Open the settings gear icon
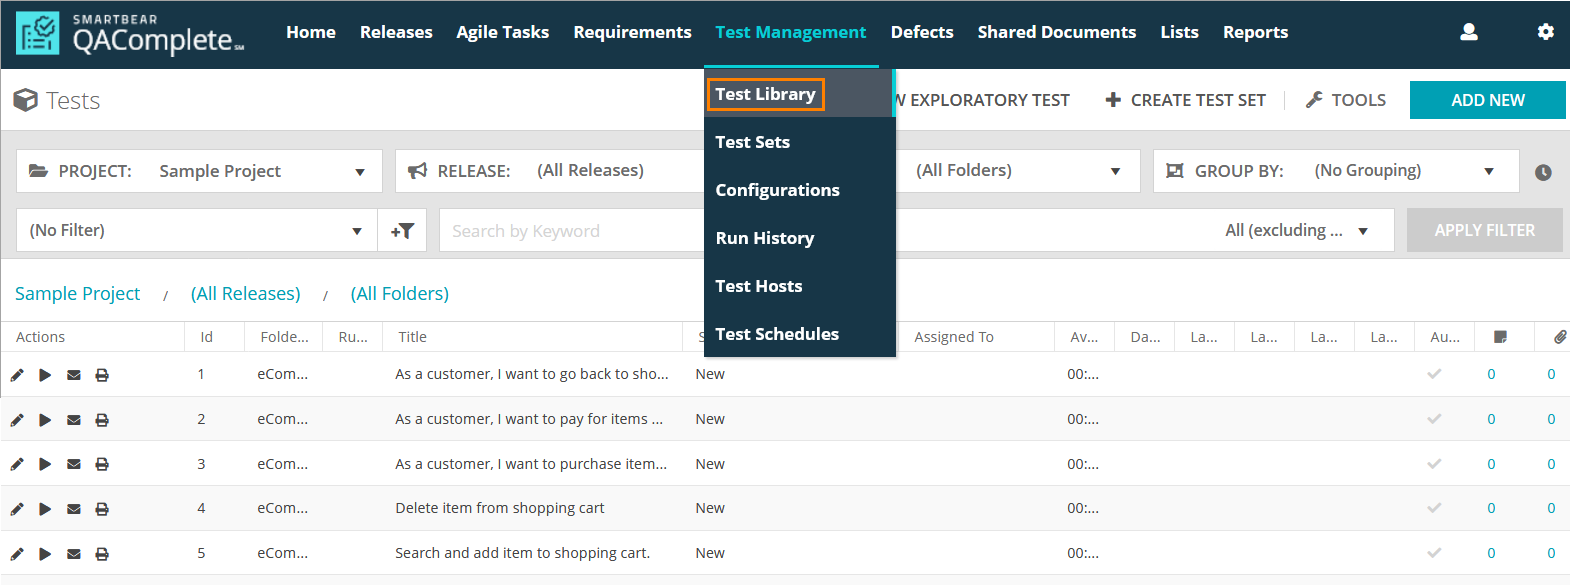 (1545, 32)
